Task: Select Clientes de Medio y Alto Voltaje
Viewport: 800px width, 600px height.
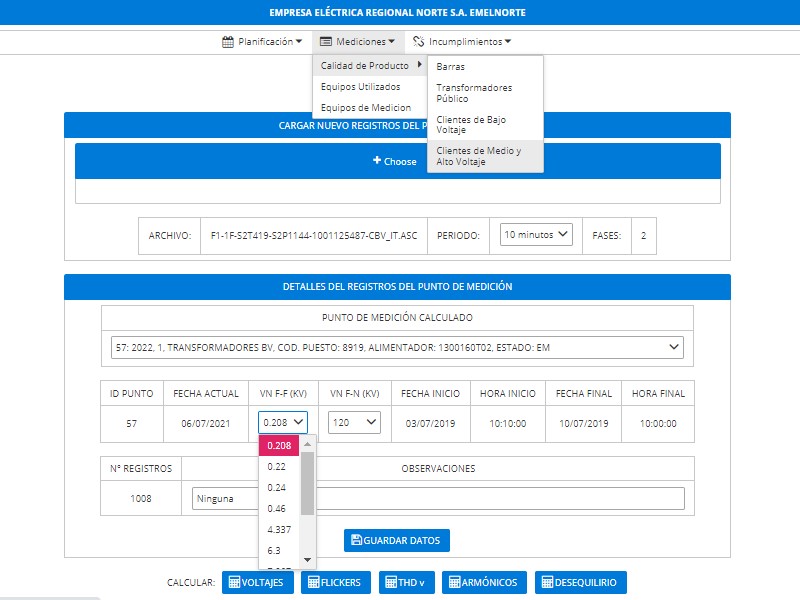Action: tap(485, 156)
